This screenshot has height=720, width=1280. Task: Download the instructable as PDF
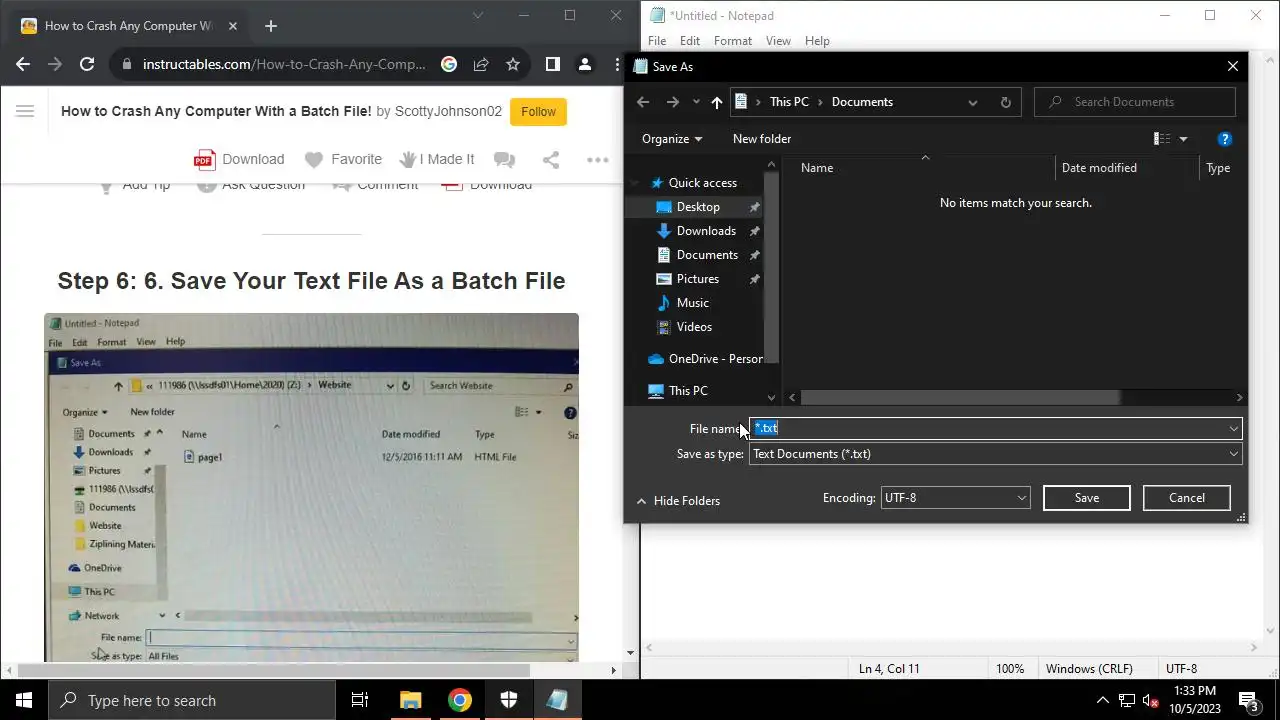[239, 160]
